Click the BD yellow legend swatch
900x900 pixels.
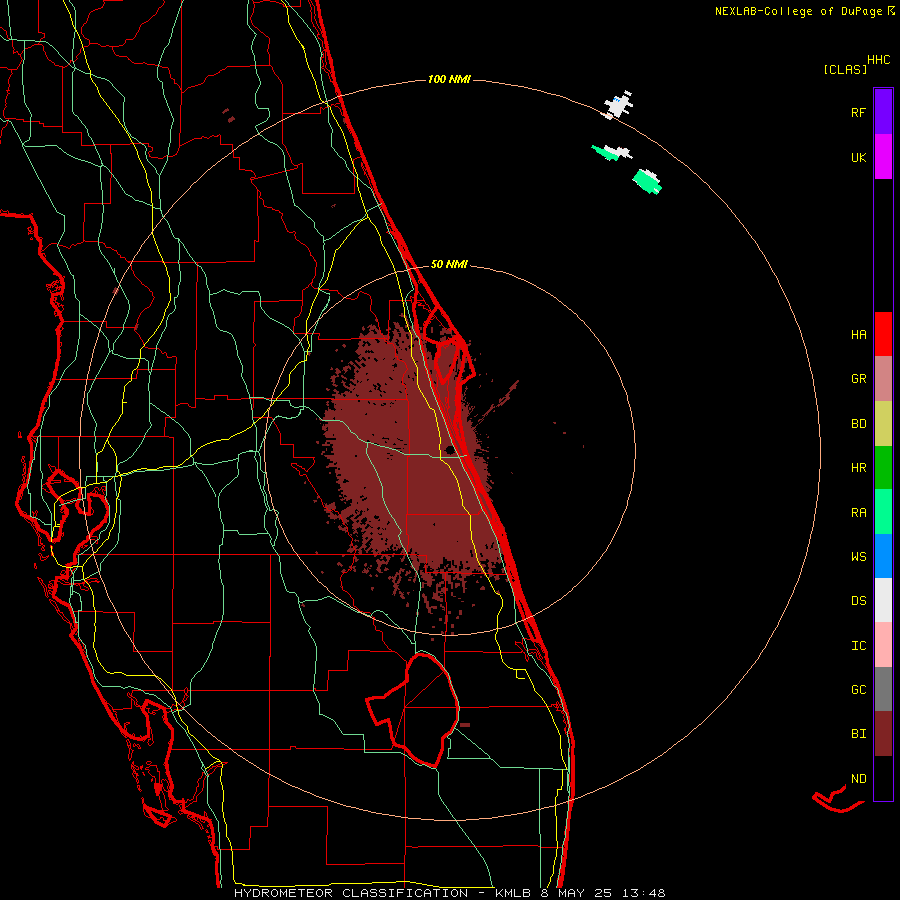pos(883,424)
